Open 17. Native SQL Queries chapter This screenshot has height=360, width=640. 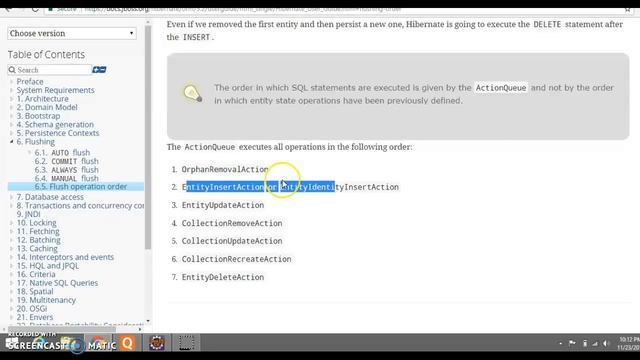(57, 283)
